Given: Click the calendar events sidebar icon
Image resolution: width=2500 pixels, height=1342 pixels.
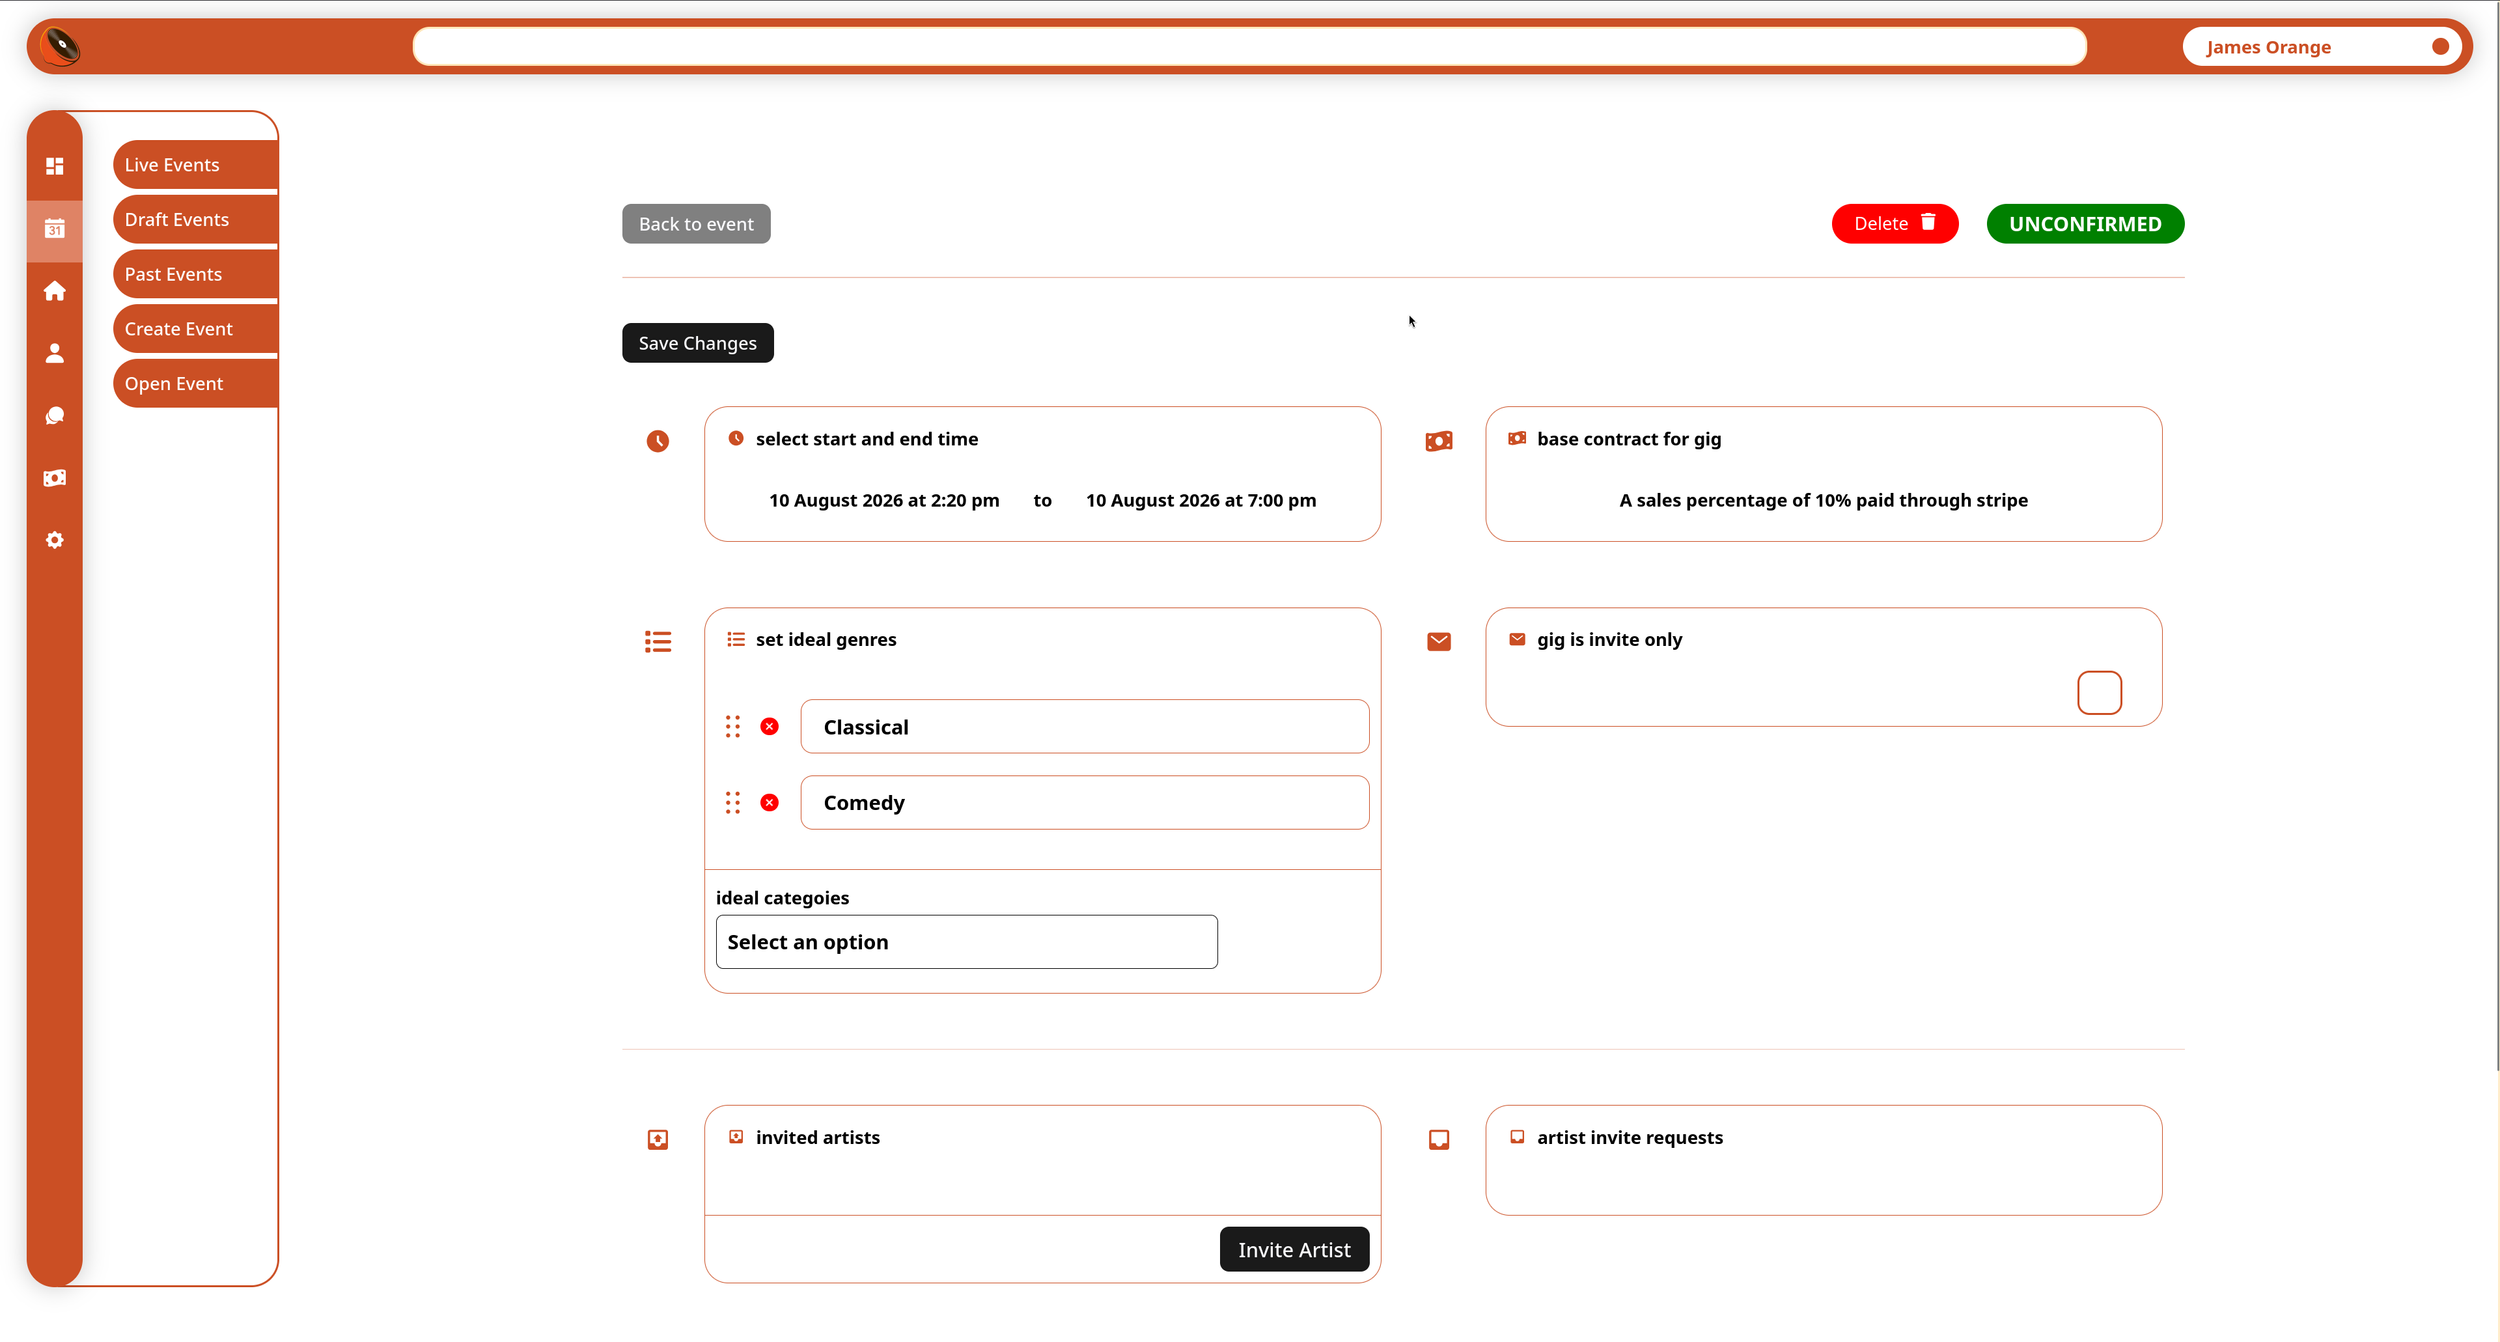Looking at the screenshot, I should click(55, 229).
